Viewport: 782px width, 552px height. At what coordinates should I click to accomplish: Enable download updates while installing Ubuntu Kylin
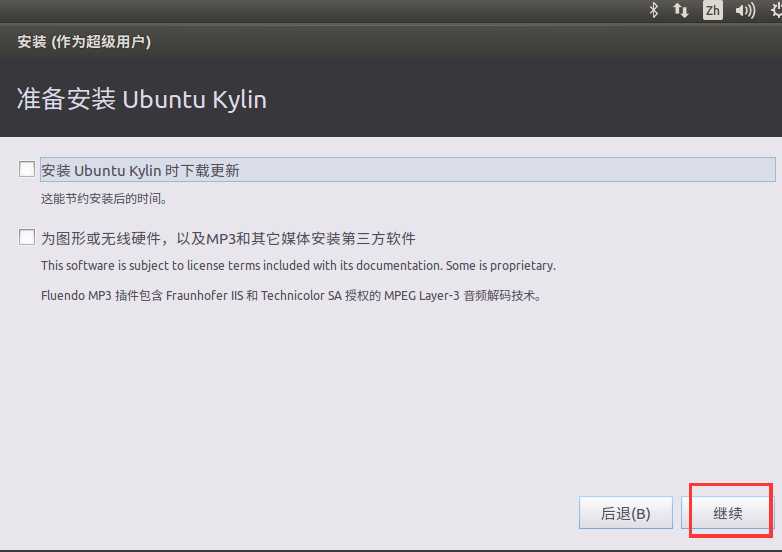[27, 169]
